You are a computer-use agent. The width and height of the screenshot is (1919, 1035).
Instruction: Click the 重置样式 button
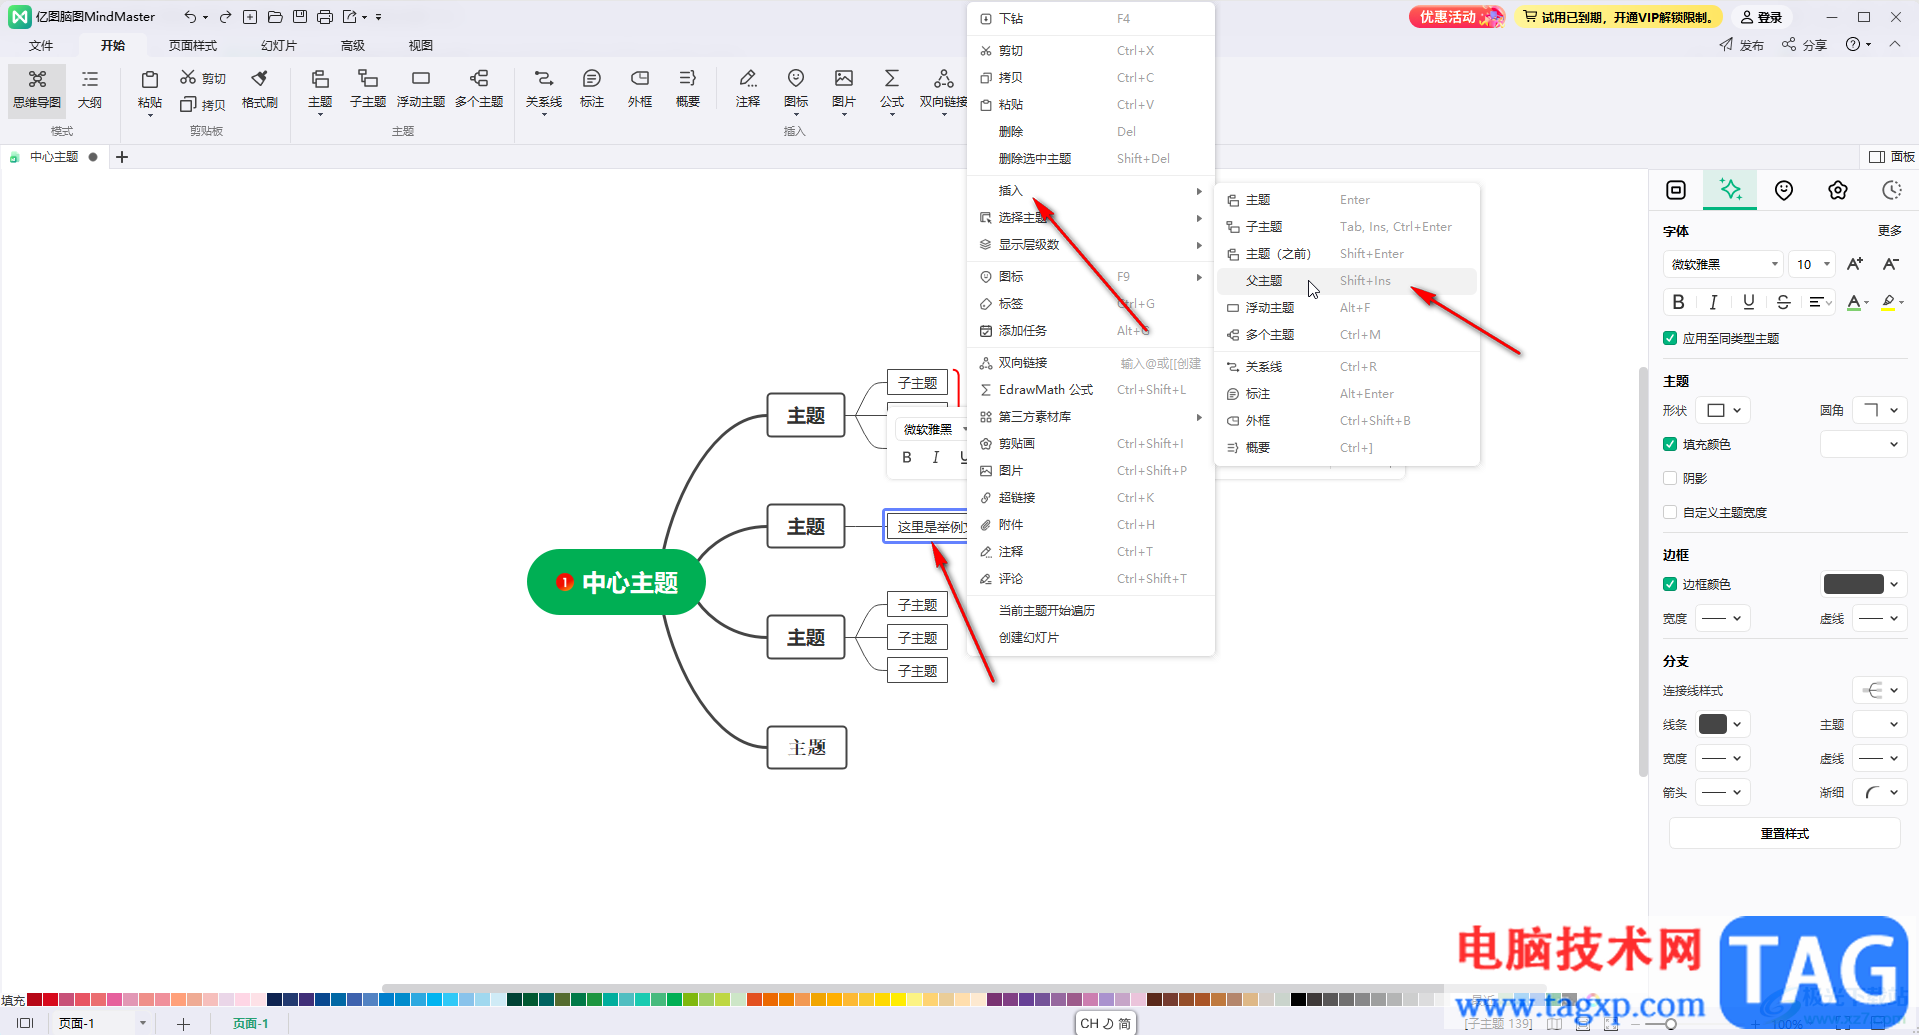click(1784, 833)
